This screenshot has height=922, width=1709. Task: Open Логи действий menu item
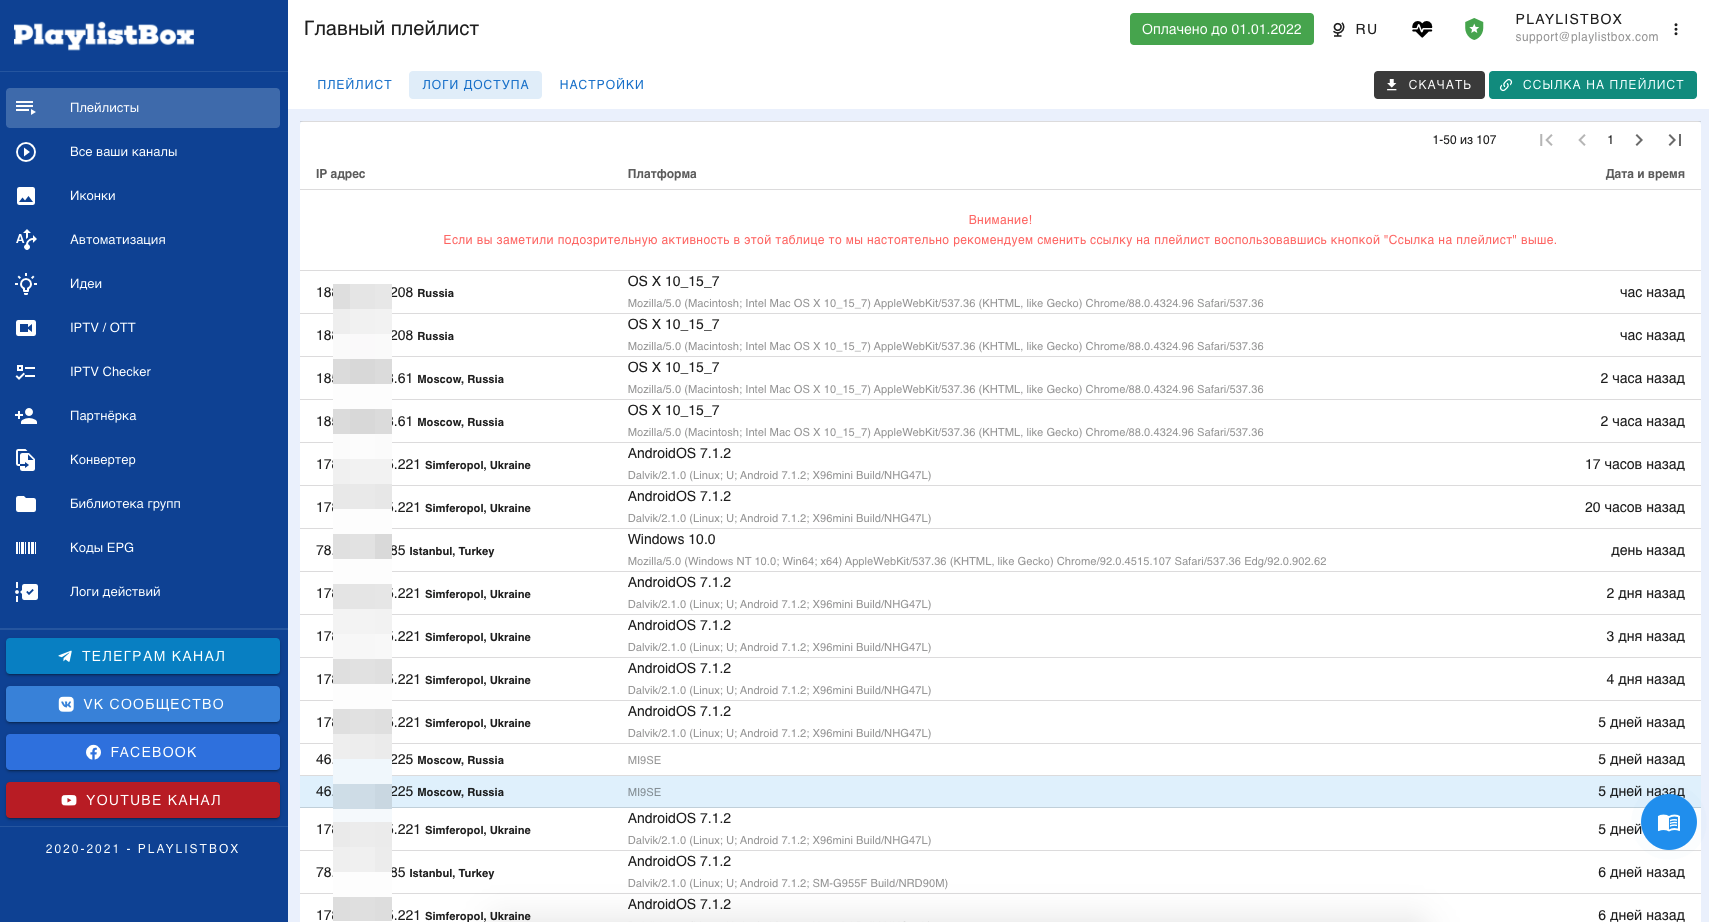143,592
